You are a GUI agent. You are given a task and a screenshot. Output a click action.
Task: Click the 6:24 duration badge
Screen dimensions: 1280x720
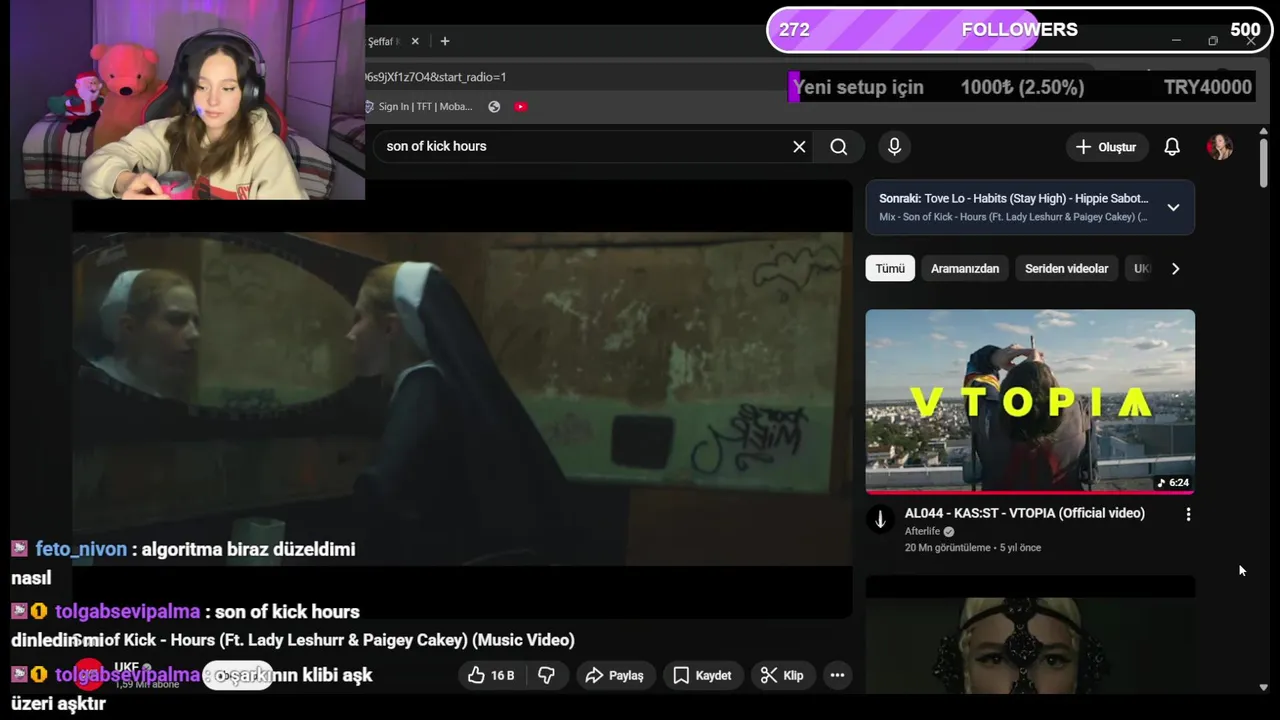click(1173, 483)
